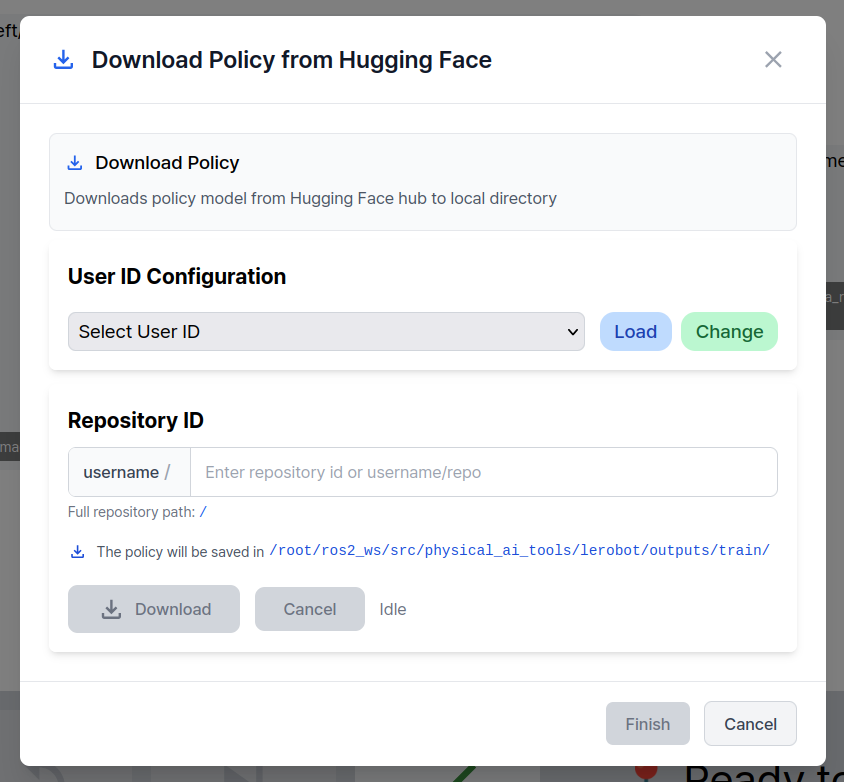The height and width of the screenshot is (782, 844).
Task: Click the /root/ros2_ws outputs train path
Action: (x=519, y=551)
